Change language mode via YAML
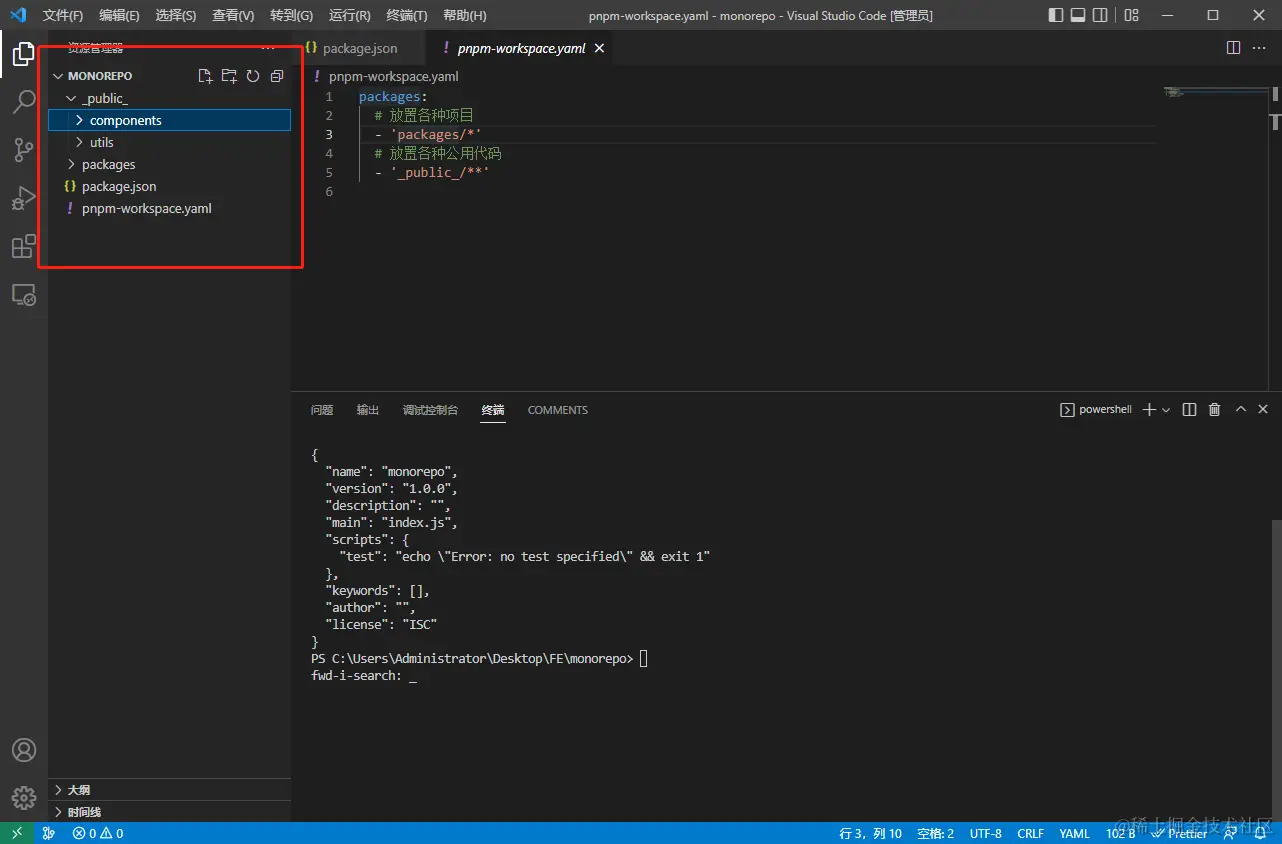 (1074, 833)
